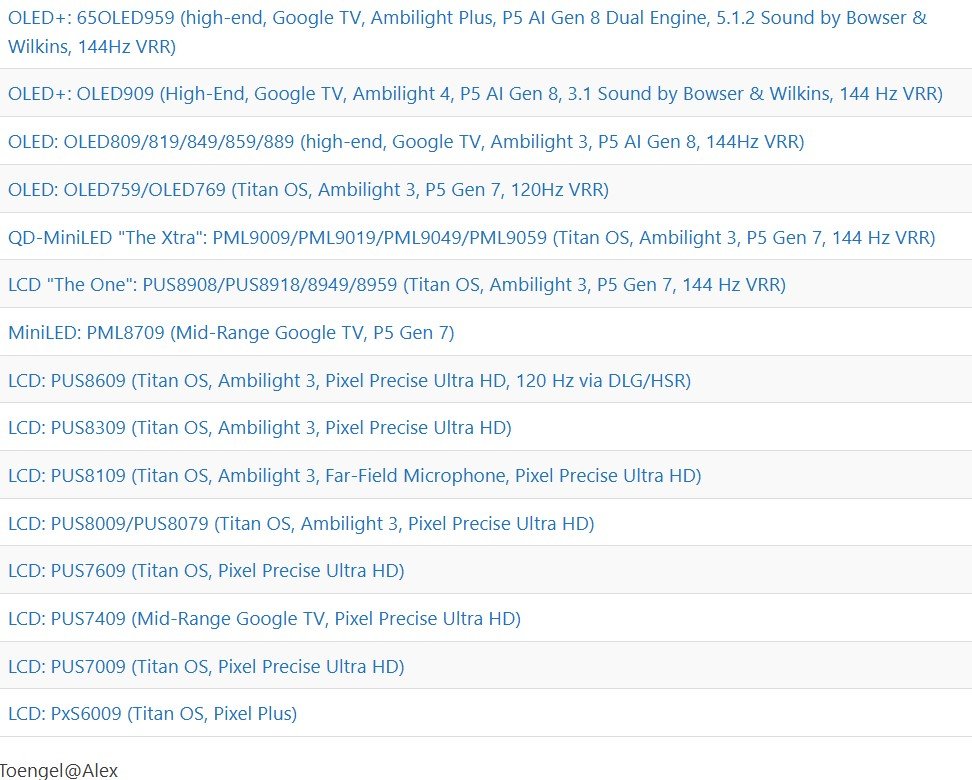
Task: Click the PUS8009/PUS8079 link
Action: tap(301, 524)
